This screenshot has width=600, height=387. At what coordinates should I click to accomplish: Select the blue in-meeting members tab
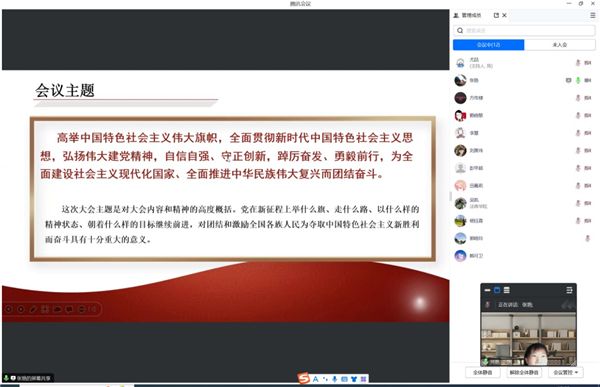pos(489,45)
